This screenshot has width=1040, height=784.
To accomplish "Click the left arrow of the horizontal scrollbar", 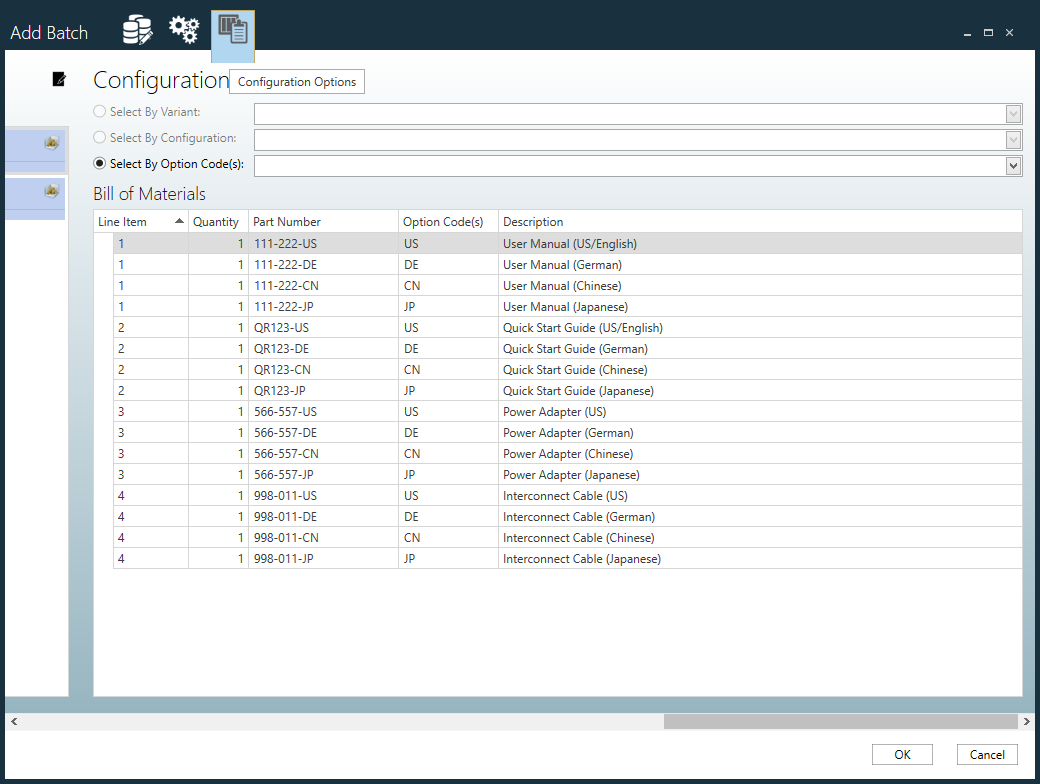I will 14,721.
